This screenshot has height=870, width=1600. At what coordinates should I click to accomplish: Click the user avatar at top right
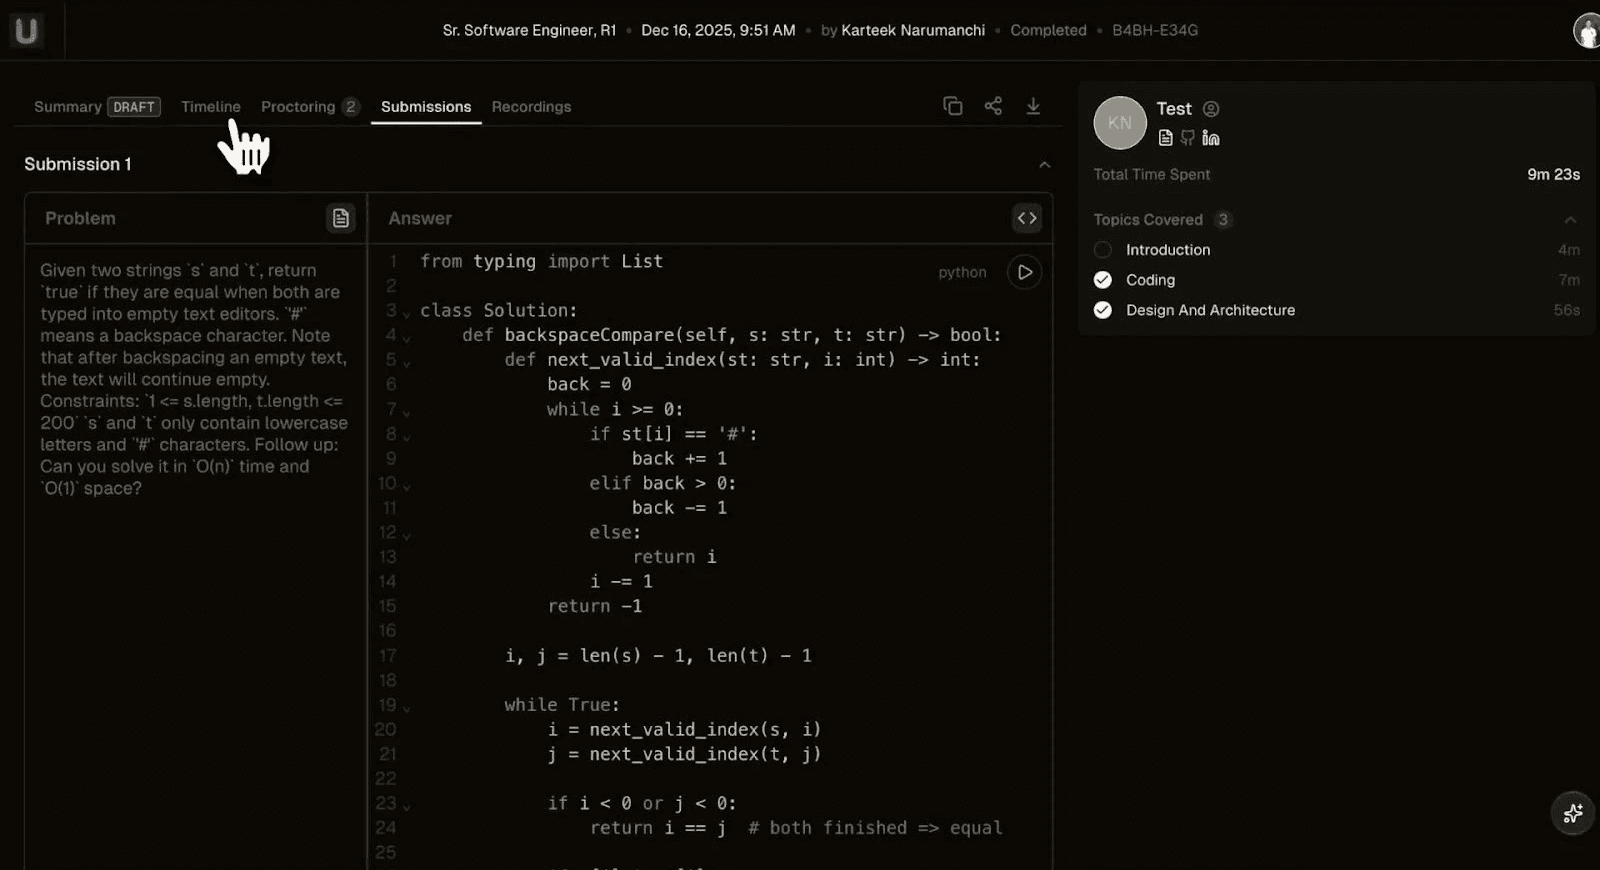click(1588, 31)
